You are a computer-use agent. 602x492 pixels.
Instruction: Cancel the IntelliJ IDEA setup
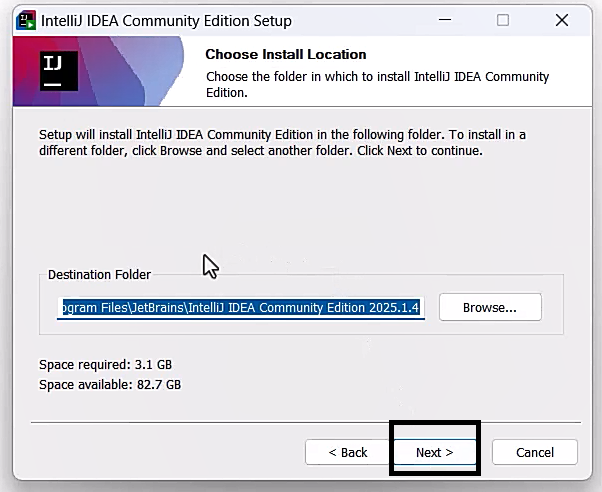coord(535,452)
